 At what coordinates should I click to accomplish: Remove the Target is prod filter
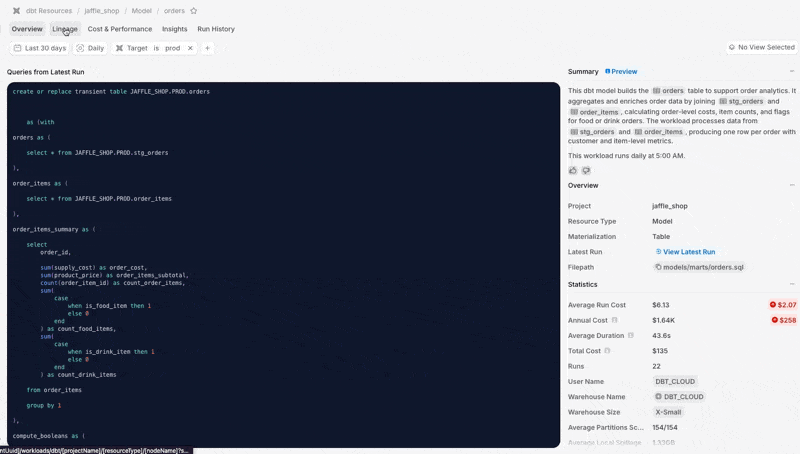click(x=190, y=48)
